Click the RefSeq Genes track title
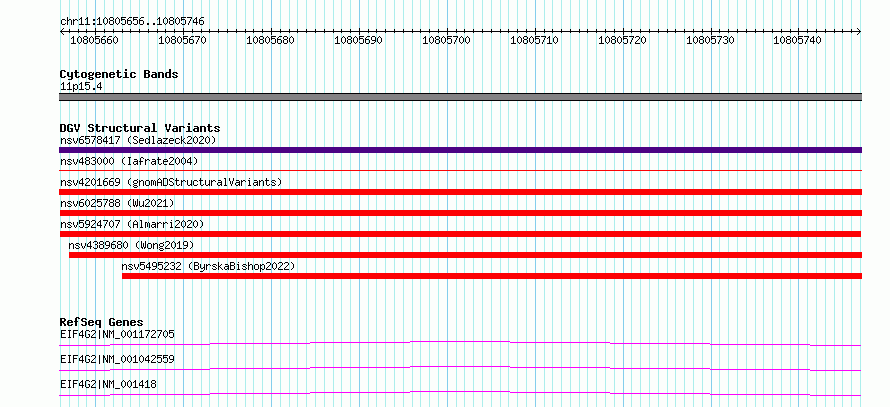The width and height of the screenshot is (890, 407). pos(102,322)
